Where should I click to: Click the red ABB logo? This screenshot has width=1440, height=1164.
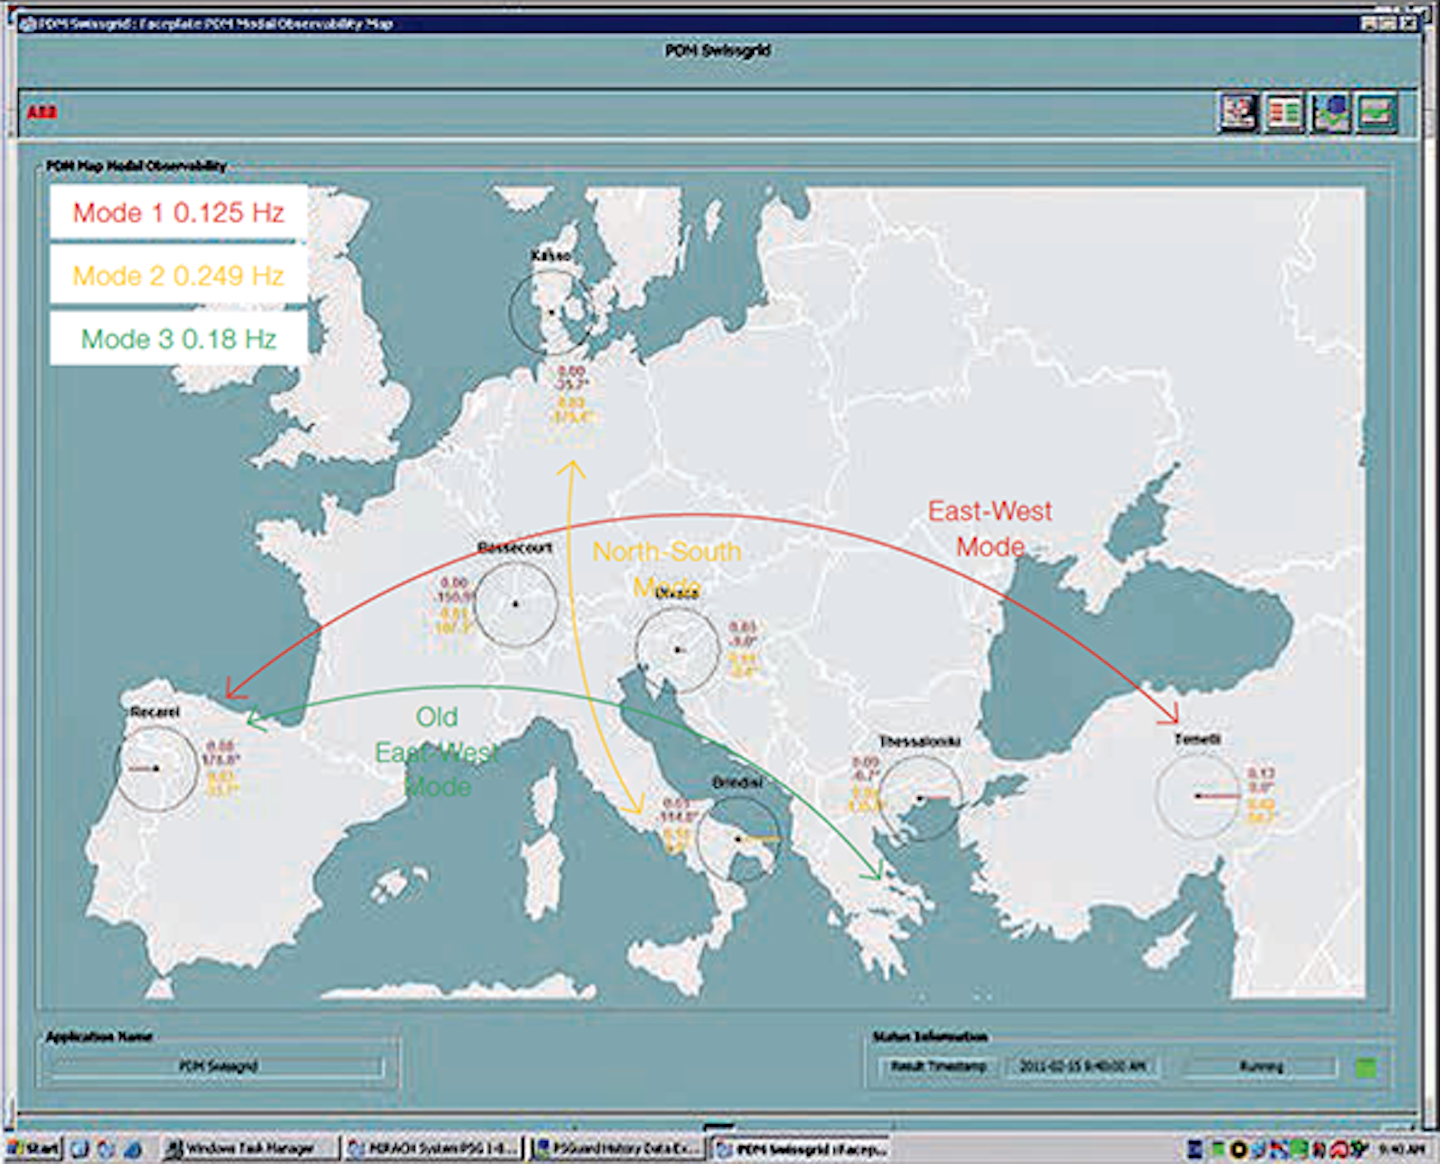(x=42, y=112)
